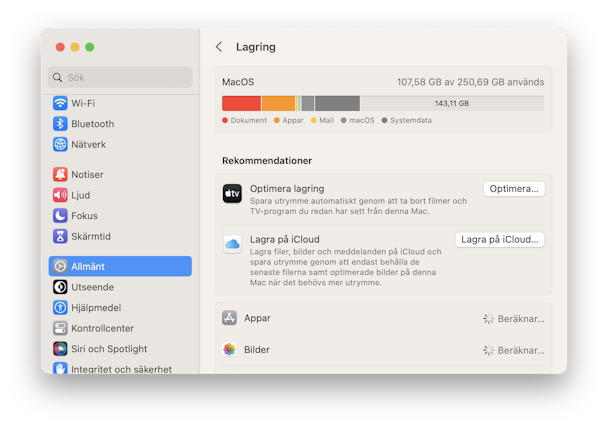Click the macOS legend label
Viewport: 608px width, 428px height.
point(362,120)
